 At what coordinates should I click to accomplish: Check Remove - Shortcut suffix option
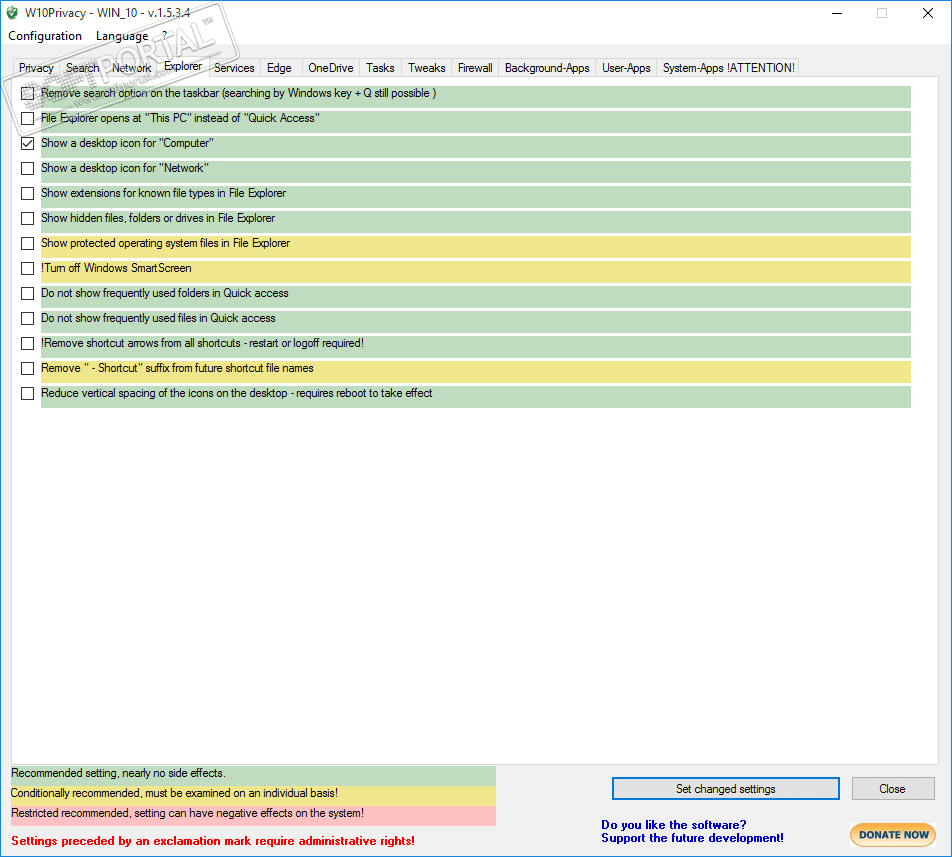point(27,368)
